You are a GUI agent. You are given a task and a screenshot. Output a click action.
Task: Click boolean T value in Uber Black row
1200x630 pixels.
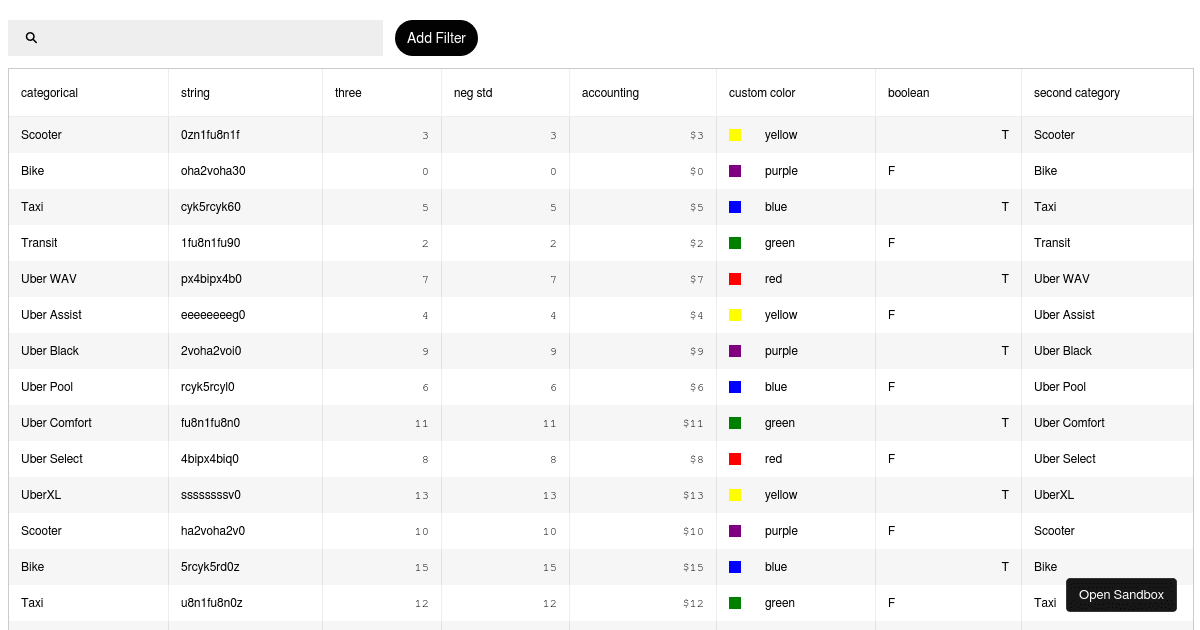tap(1005, 351)
